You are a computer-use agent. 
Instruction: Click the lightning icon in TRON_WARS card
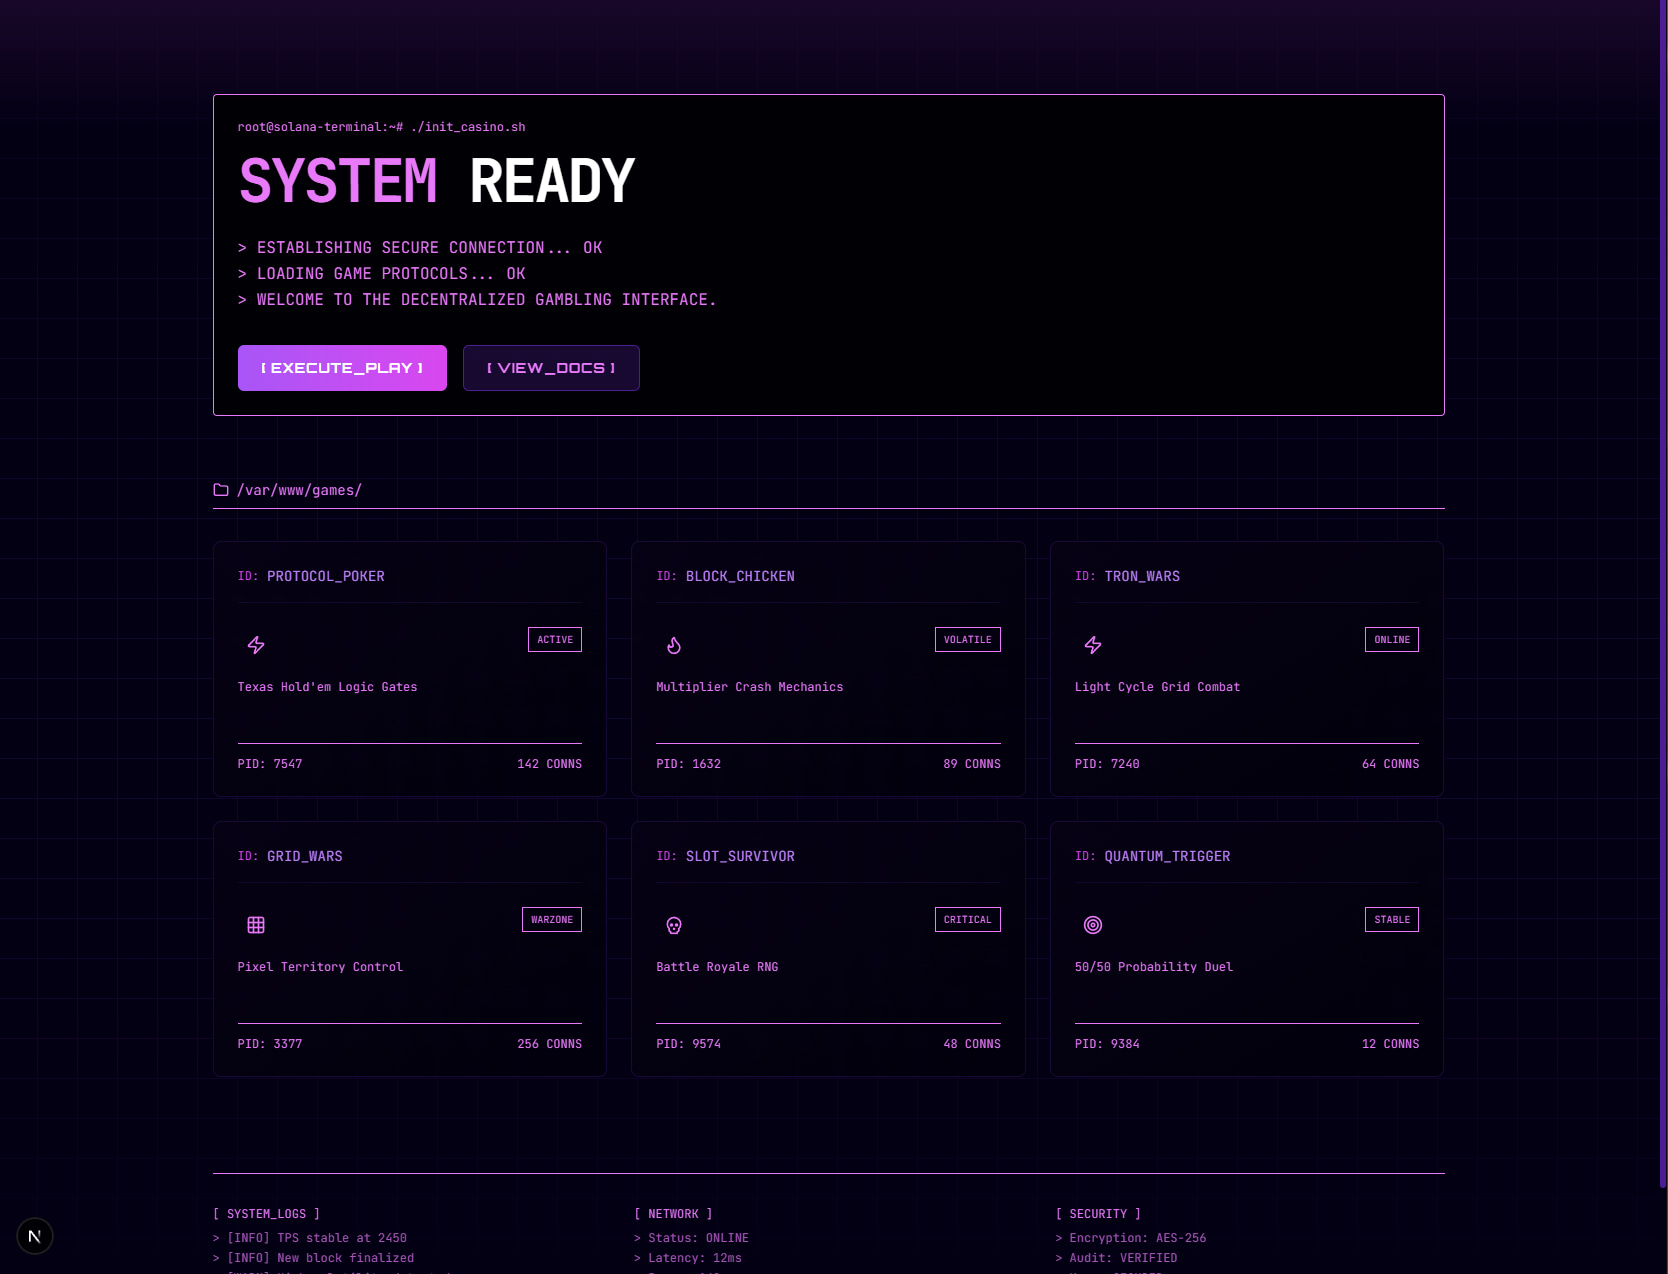[1093, 645]
